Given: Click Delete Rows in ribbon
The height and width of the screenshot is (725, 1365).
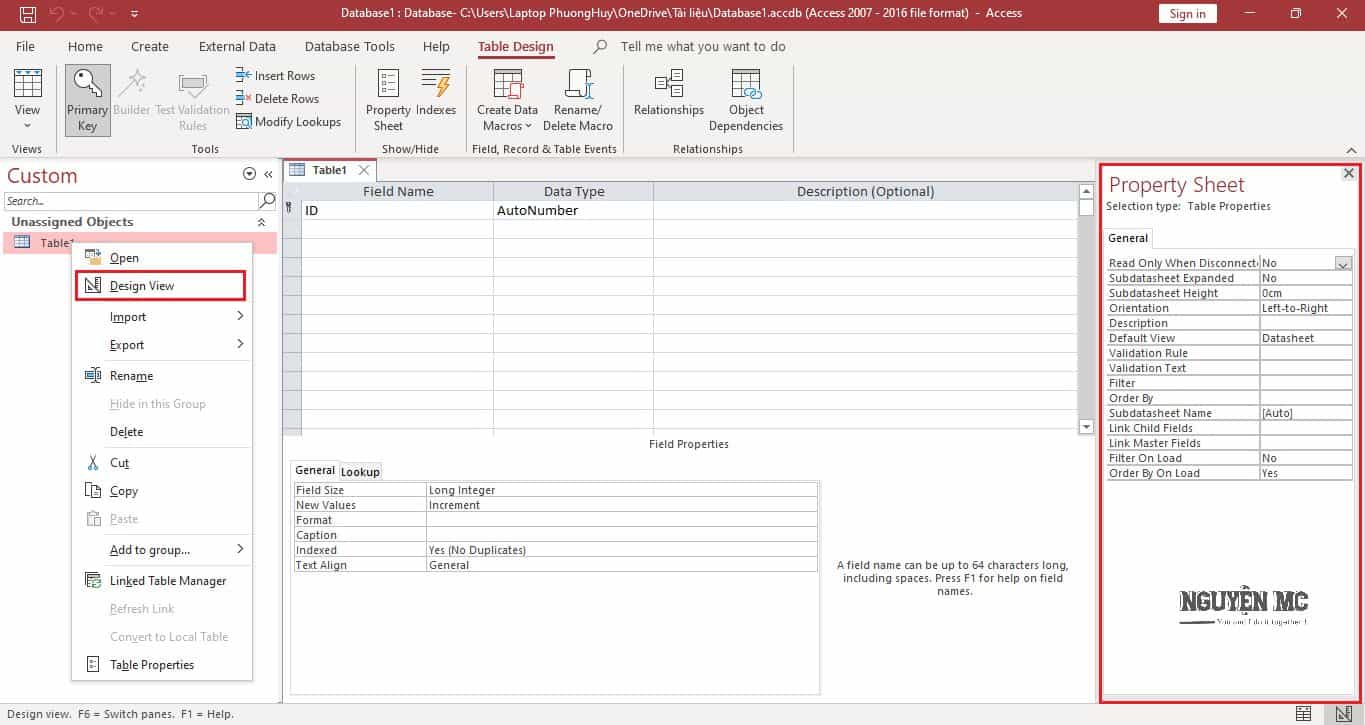Looking at the screenshot, I should (x=277, y=99).
